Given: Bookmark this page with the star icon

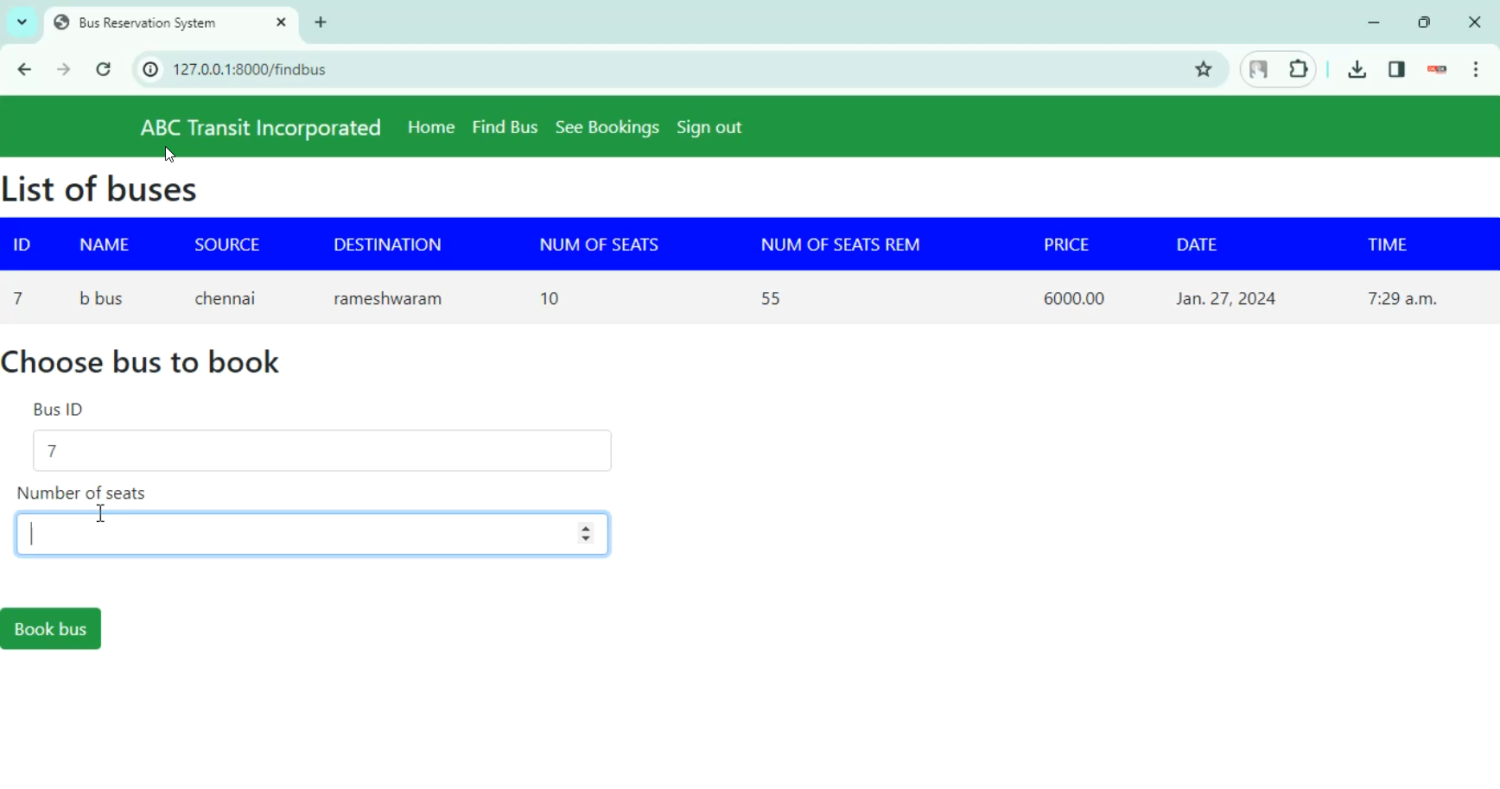Looking at the screenshot, I should click(x=1203, y=69).
